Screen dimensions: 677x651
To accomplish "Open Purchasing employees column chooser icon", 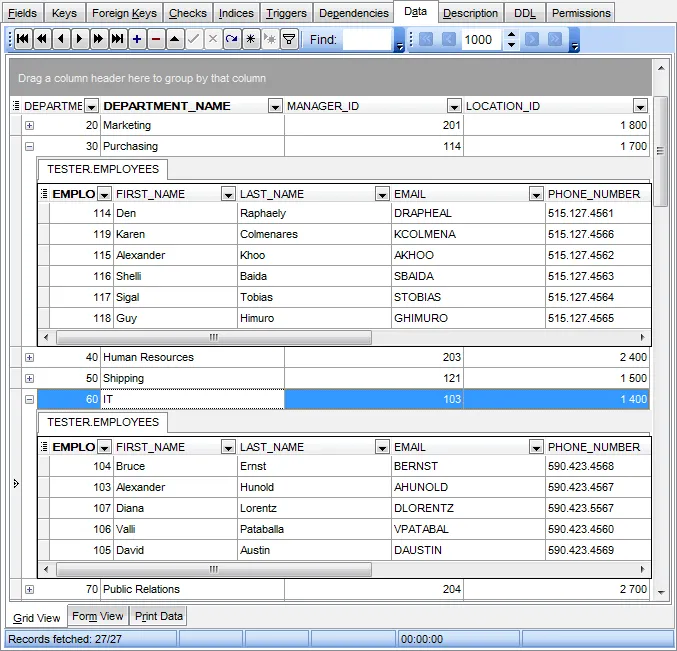I will (44, 194).
